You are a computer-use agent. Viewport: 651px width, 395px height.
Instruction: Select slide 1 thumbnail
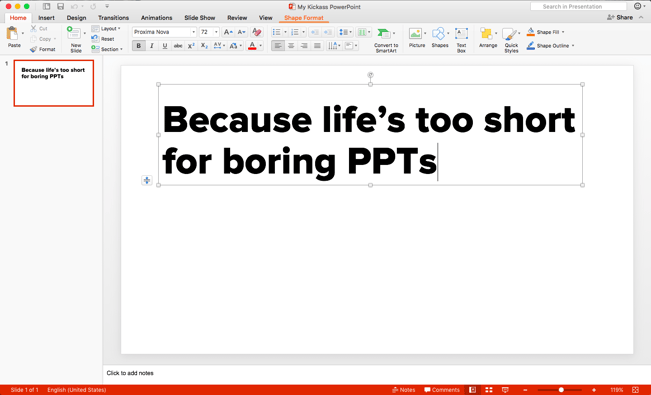click(x=54, y=83)
